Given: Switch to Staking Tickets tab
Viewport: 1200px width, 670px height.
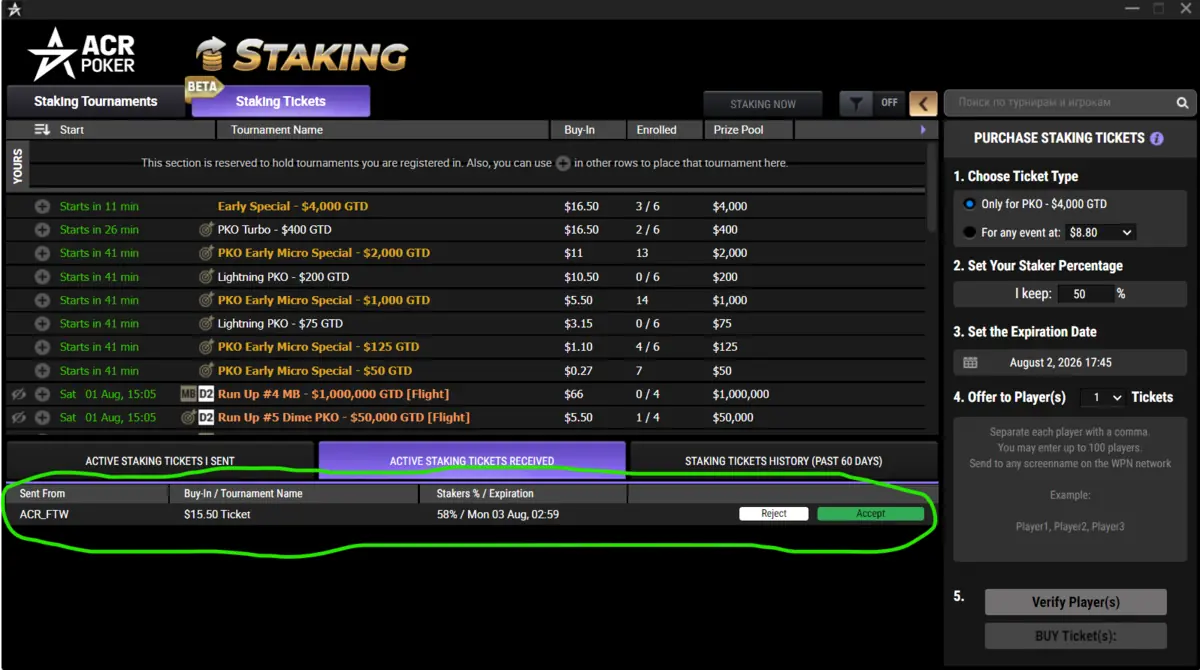Looking at the screenshot, I should click(x=280, y=101).
